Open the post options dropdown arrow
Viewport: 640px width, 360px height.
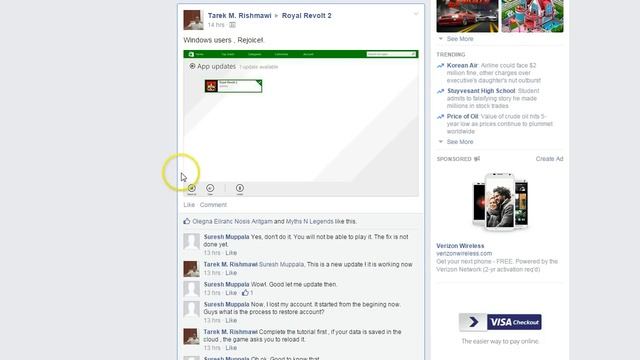pos(416,14)
